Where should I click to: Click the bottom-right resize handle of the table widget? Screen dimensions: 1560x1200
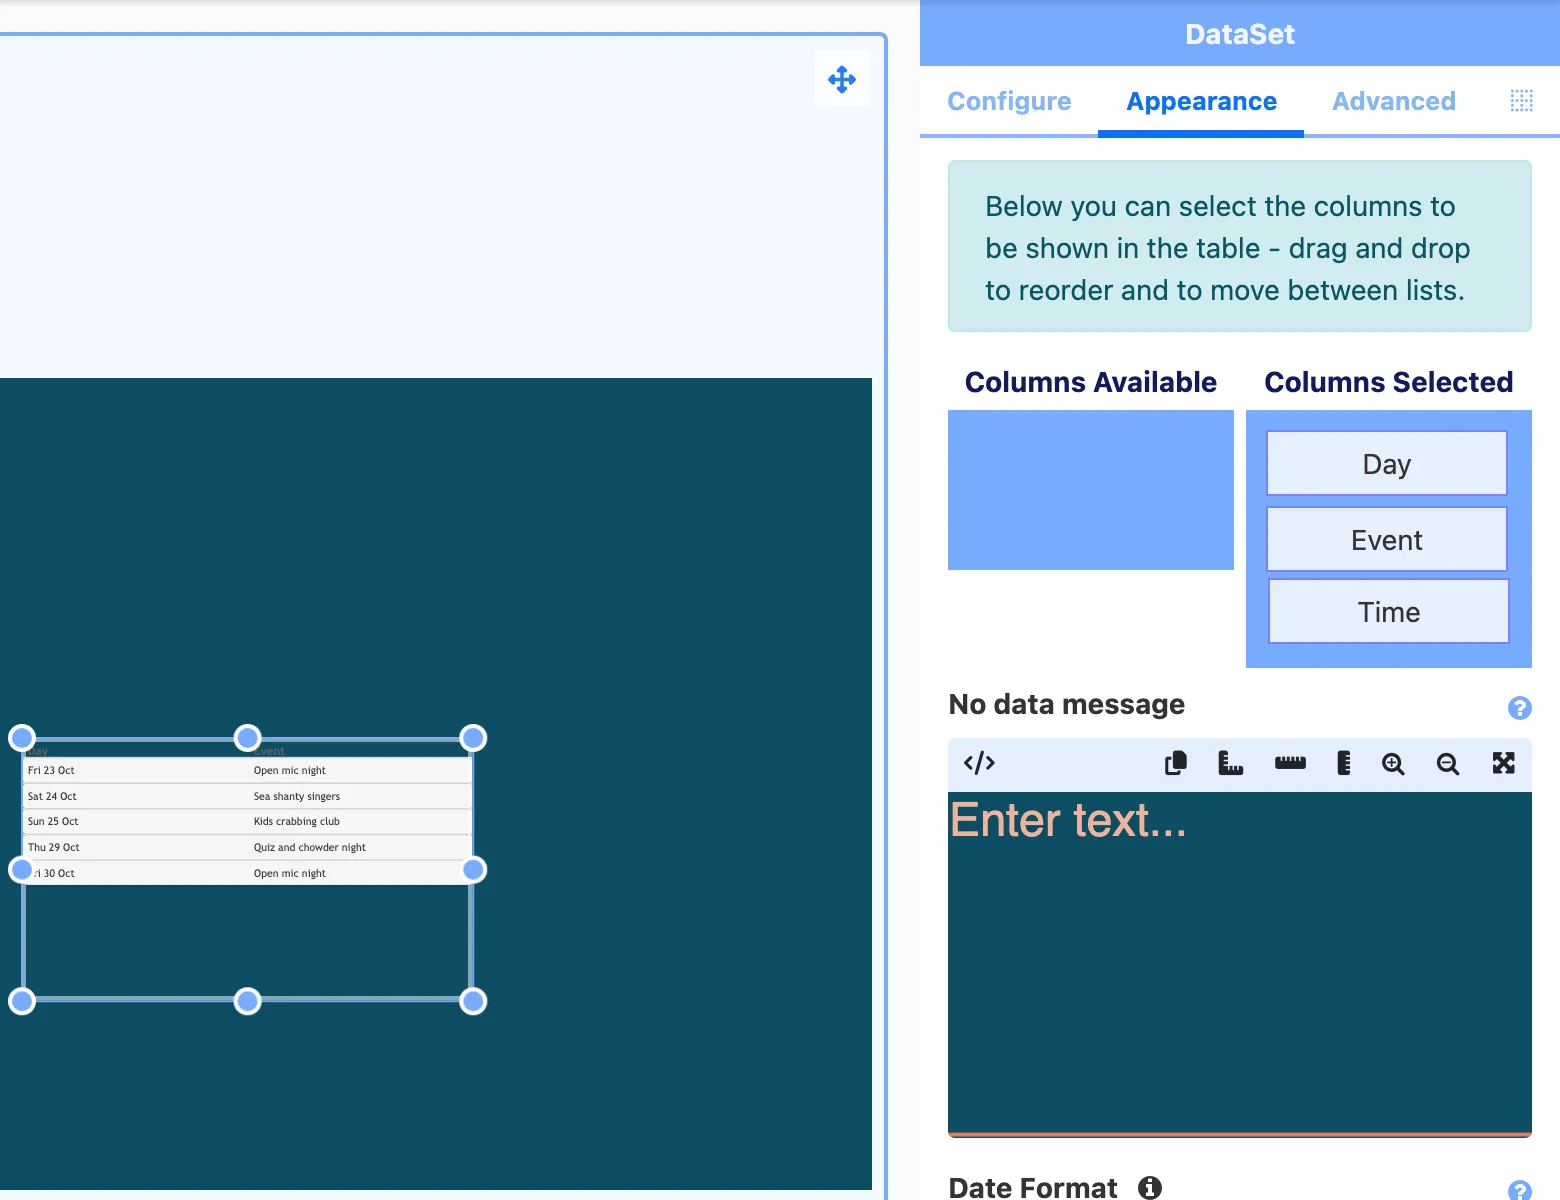473,1001
